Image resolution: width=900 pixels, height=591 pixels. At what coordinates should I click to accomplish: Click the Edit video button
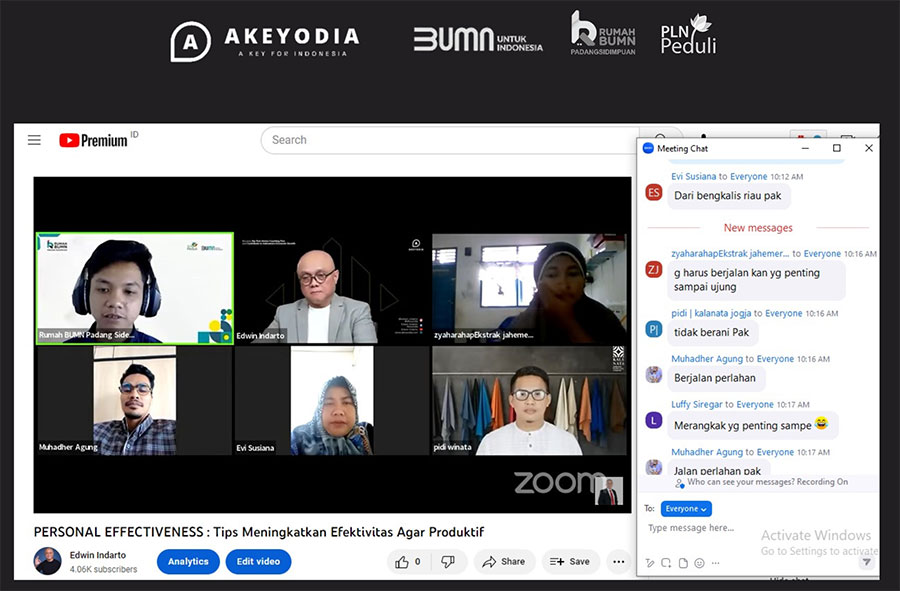tap(258, 562)
